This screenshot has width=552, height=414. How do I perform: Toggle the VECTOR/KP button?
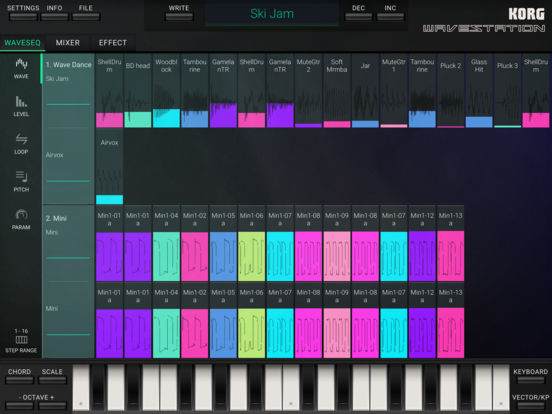tap(531, 401)
